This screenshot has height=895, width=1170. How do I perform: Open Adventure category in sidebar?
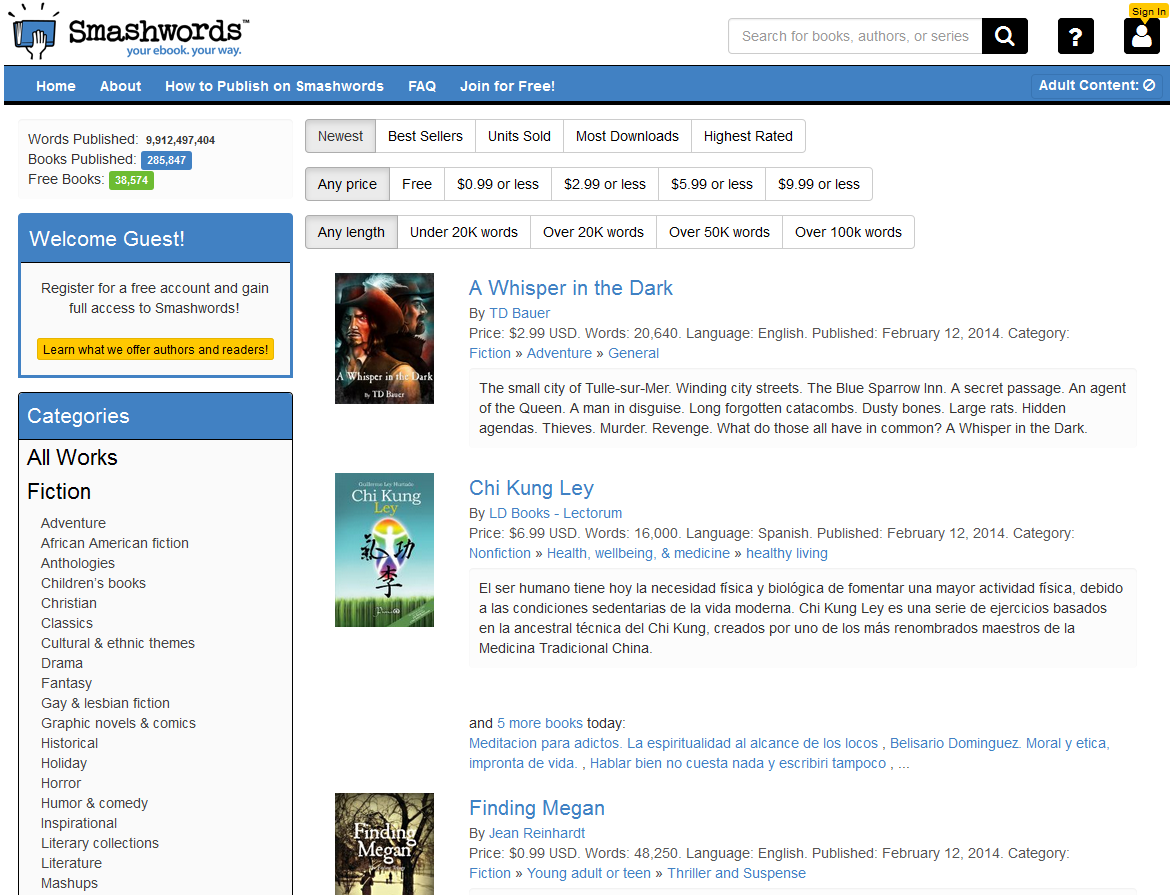tap(73, 523)
